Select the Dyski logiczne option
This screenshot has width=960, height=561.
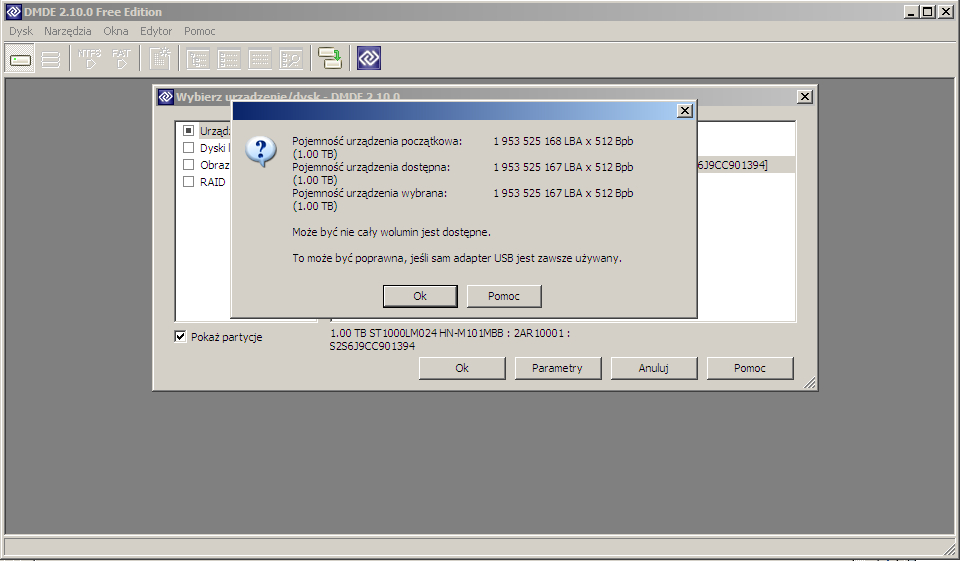tap(189, 148)
